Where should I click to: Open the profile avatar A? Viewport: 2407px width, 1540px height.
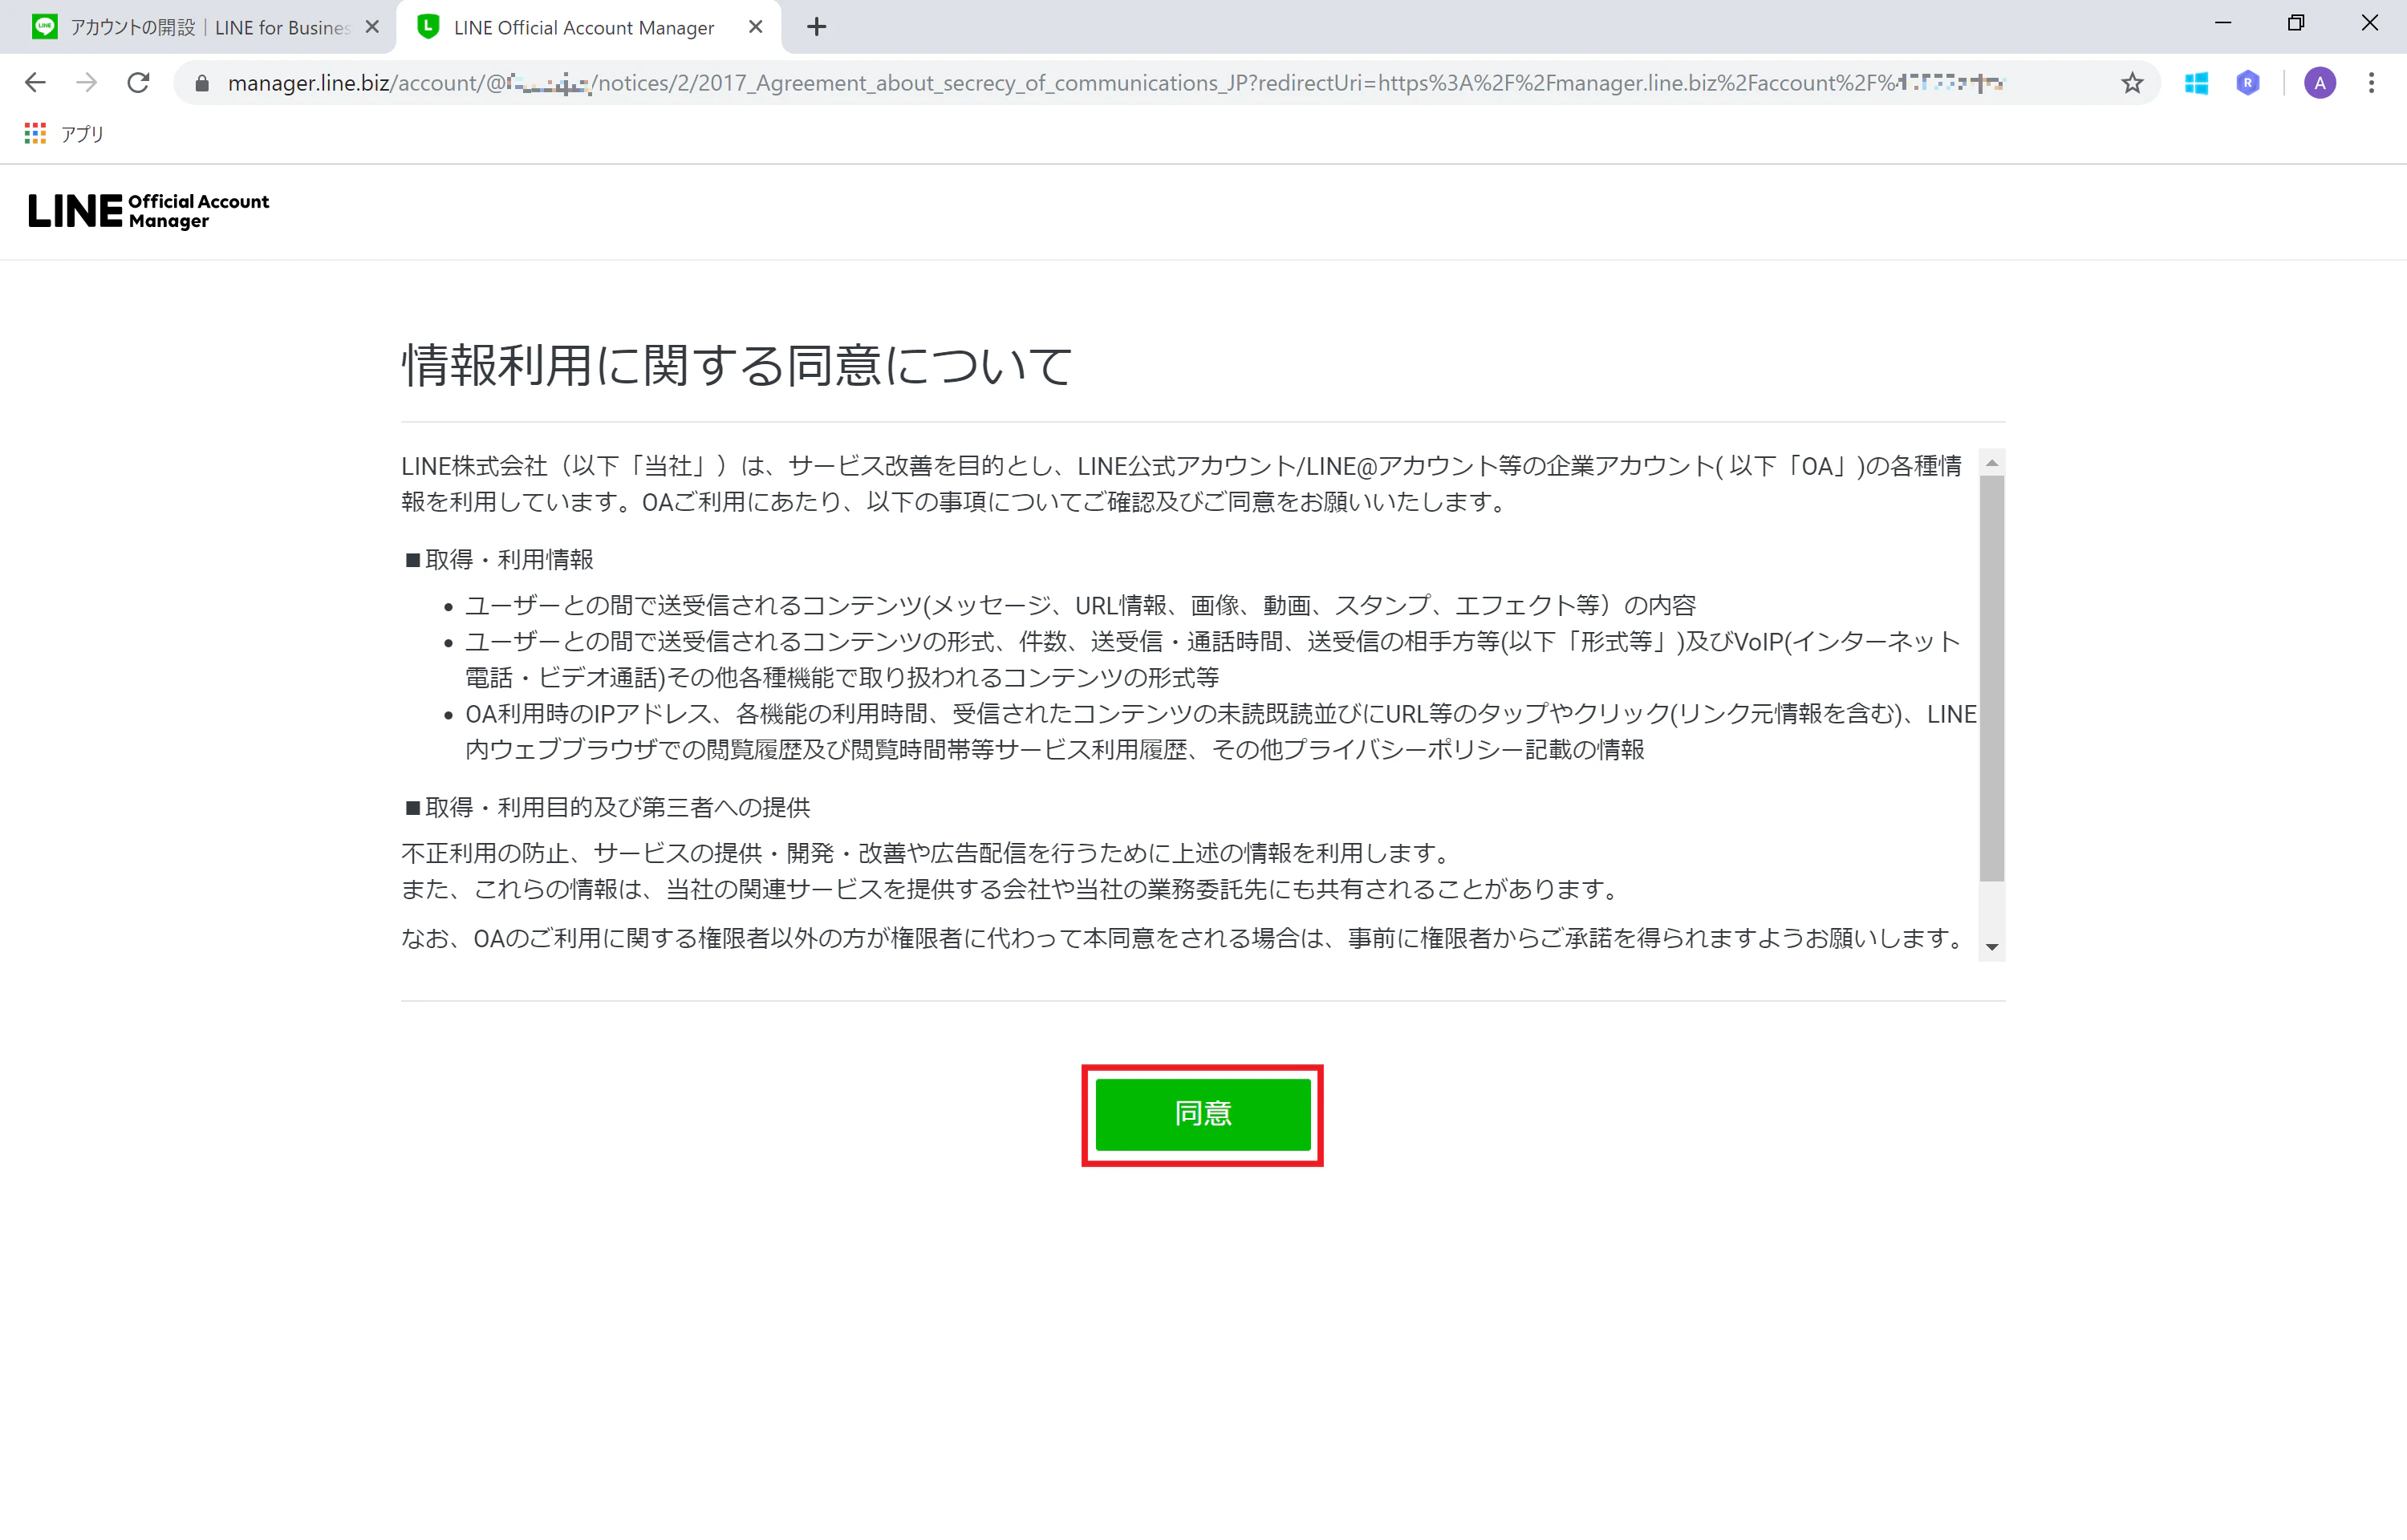(x=2320, y=83)
